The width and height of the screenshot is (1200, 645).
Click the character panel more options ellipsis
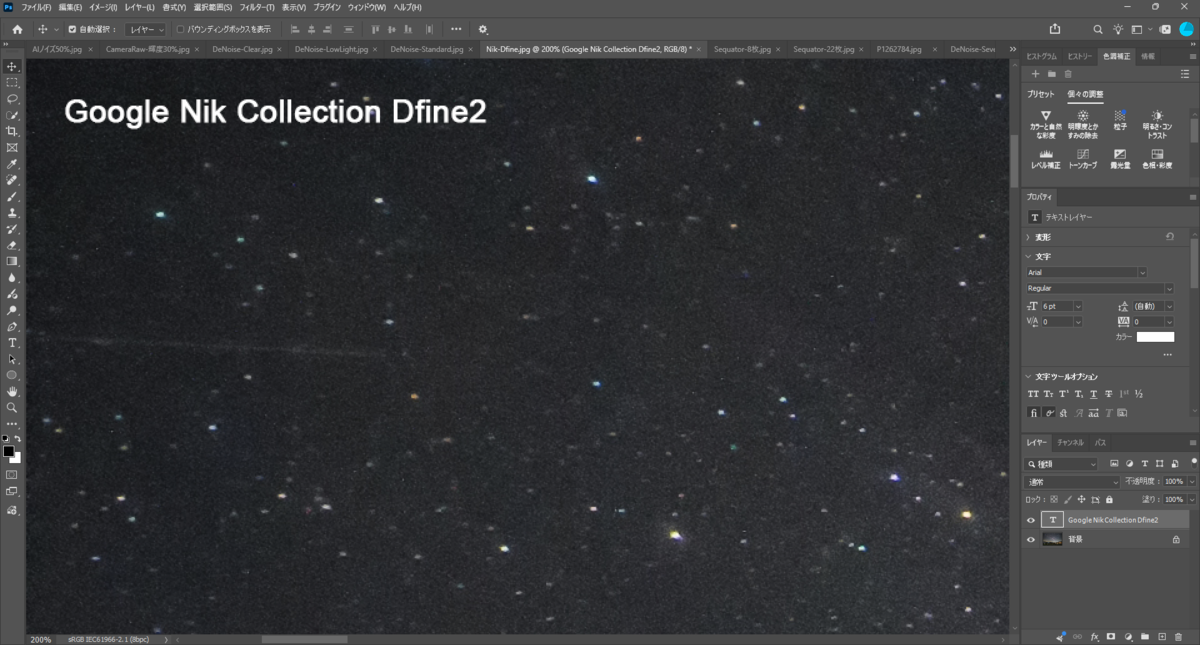[x=1167, y=355]
